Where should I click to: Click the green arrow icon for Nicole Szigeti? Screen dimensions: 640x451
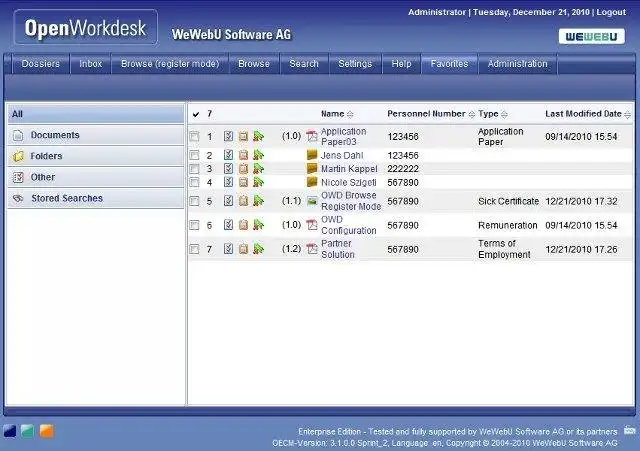tap(258, 182)
